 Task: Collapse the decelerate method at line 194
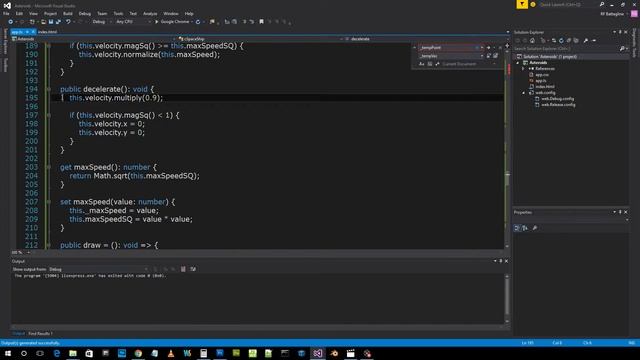tap(49, 89)
